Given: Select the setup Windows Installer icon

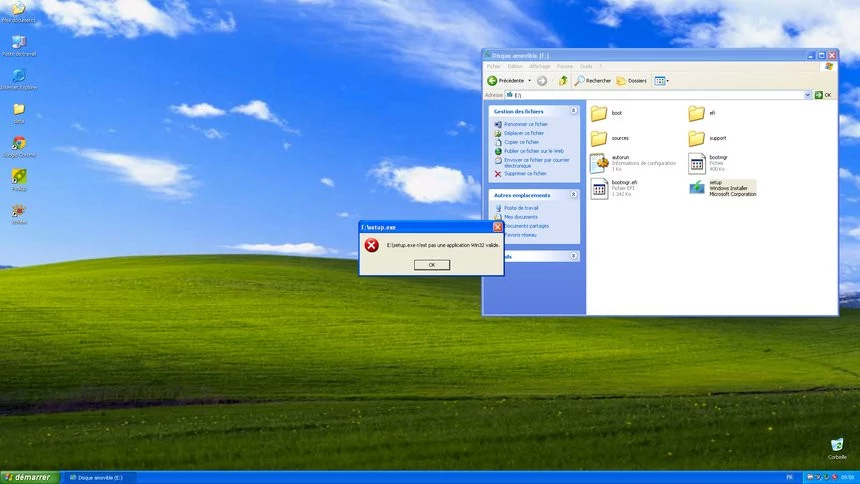Looking at the screenshot, I should point(697,188).
